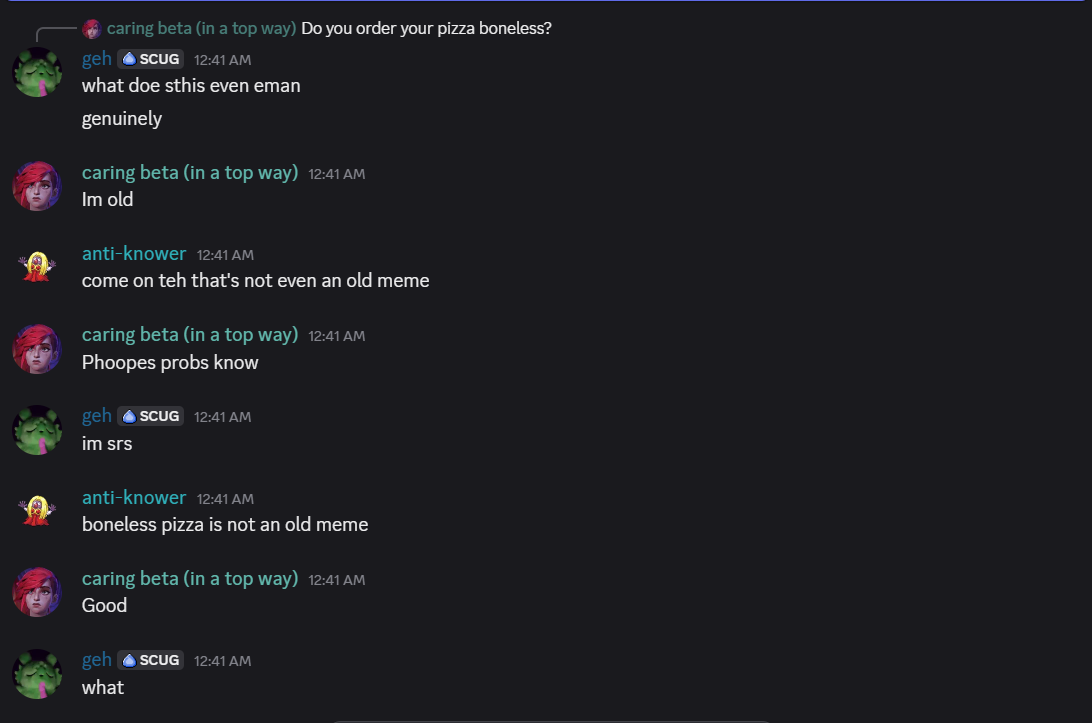This screenshot has width=1092, height=723.
Task: Click caring beta's username in the reply preview
Action: pyautogui.click(x=201, y=29)
